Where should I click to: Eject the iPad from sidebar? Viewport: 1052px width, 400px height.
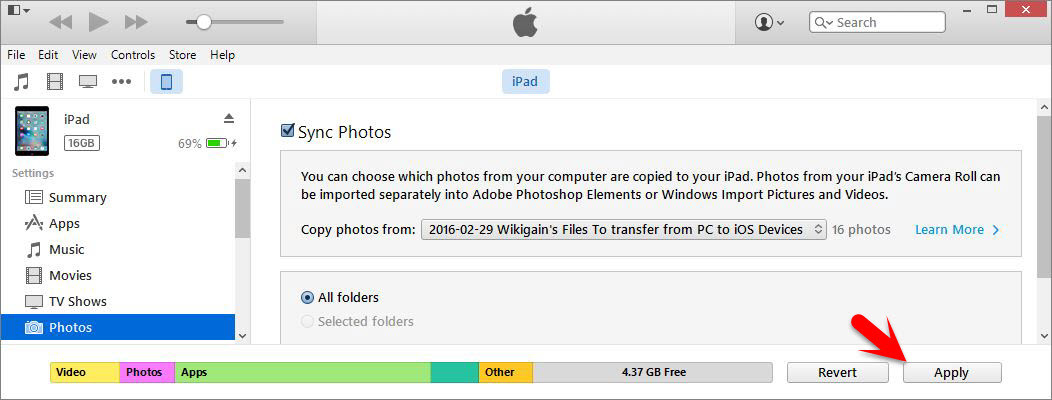tap(229, 119)
